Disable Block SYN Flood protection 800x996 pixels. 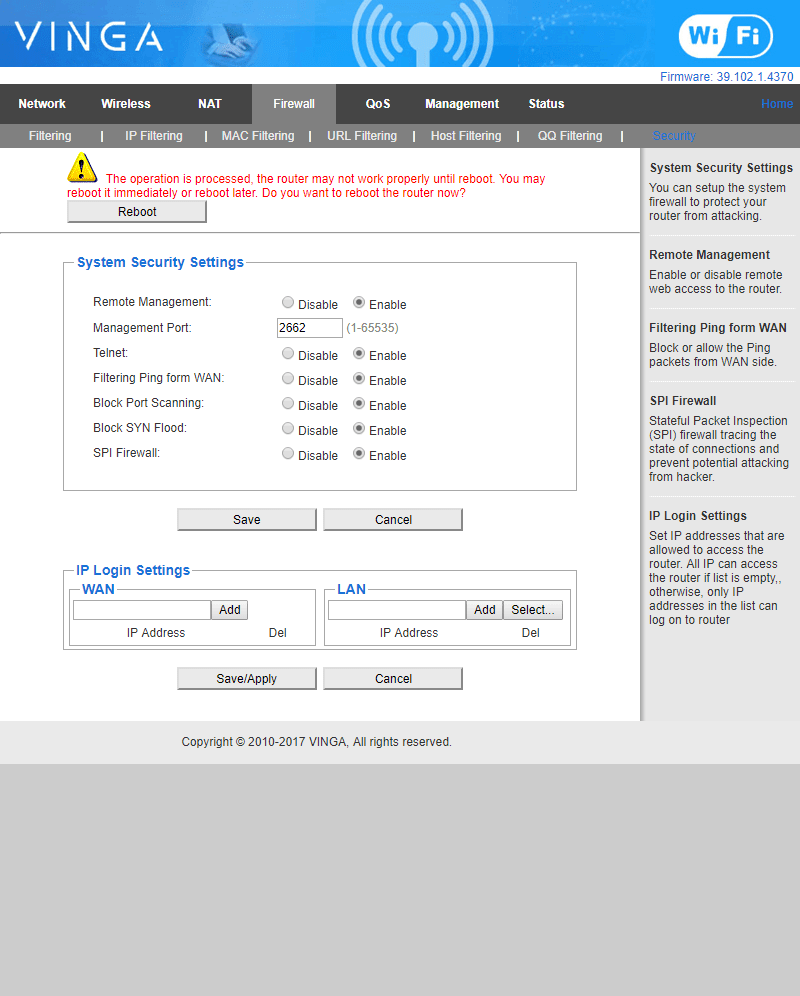click(x=288, y=429)
